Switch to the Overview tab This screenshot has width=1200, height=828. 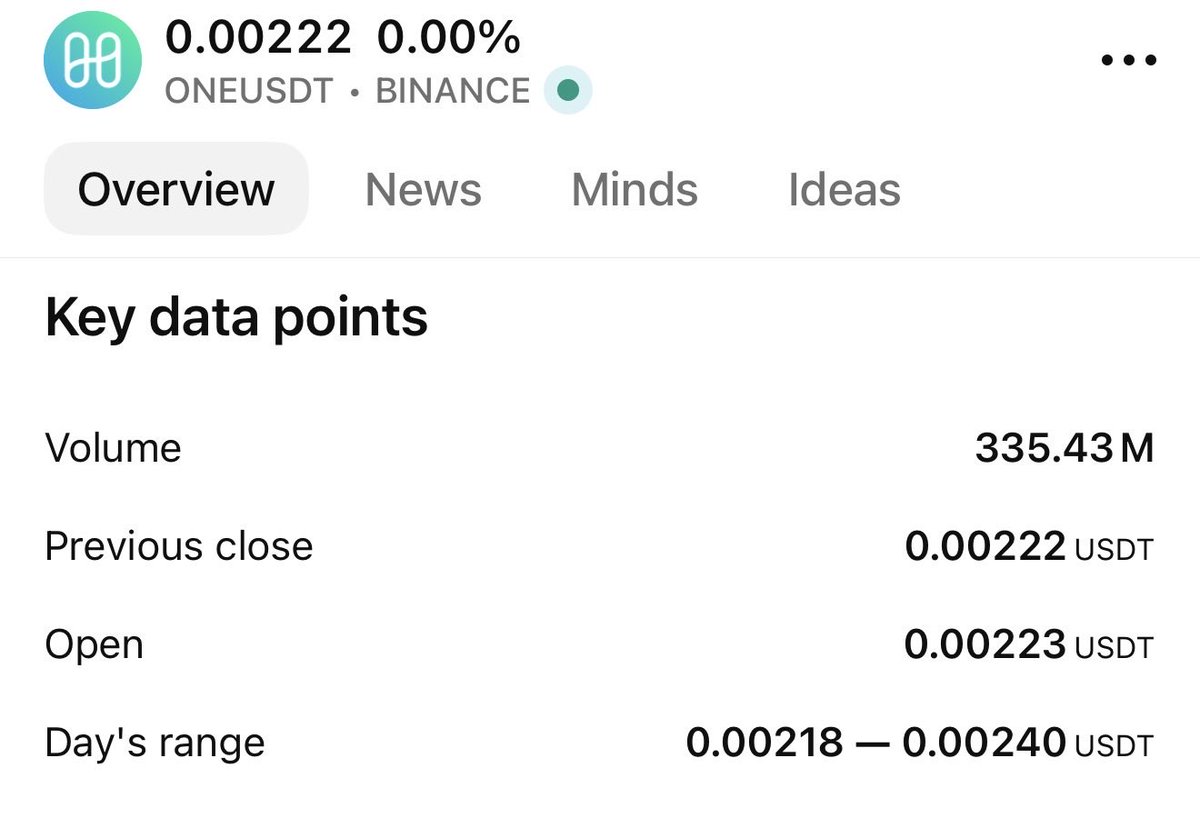[x=176, y=189]
